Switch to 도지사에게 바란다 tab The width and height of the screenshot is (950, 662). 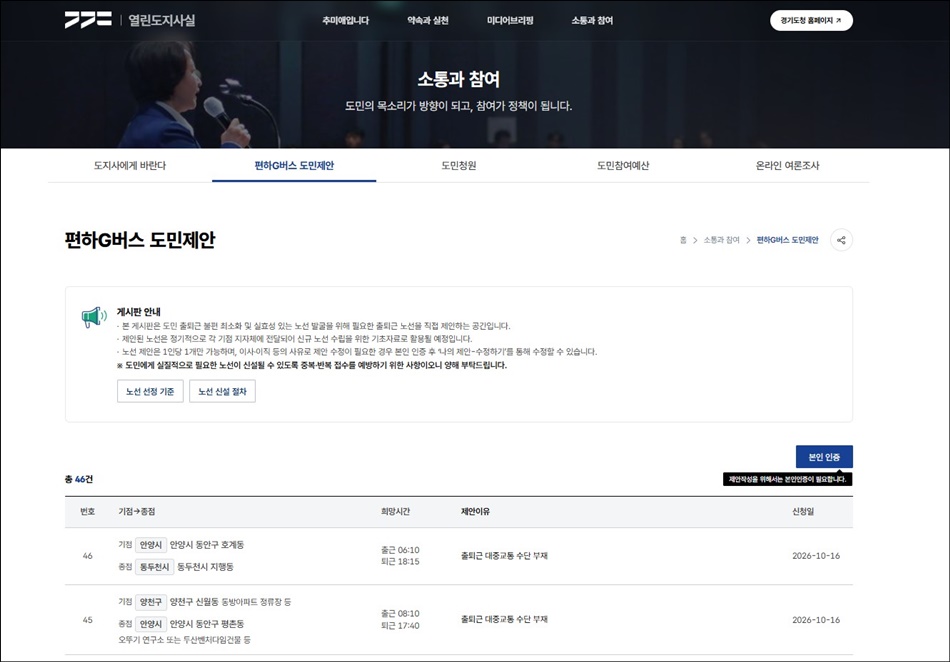click(130, 165)
